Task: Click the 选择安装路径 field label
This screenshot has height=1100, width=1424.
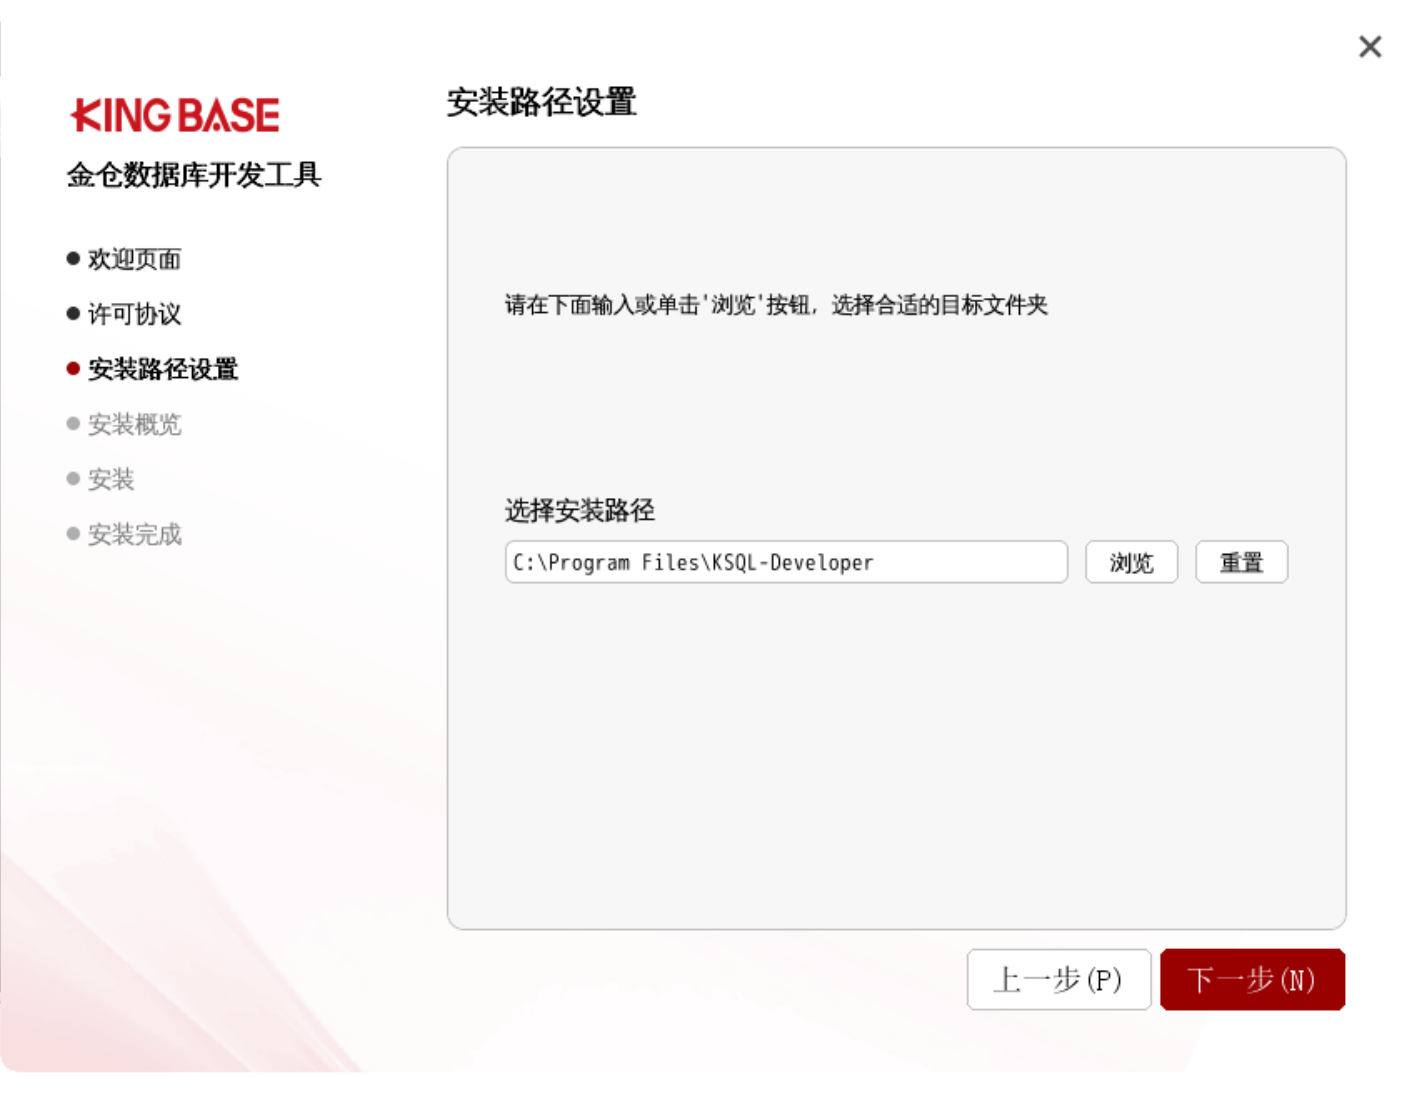Action: coord(579,511)
